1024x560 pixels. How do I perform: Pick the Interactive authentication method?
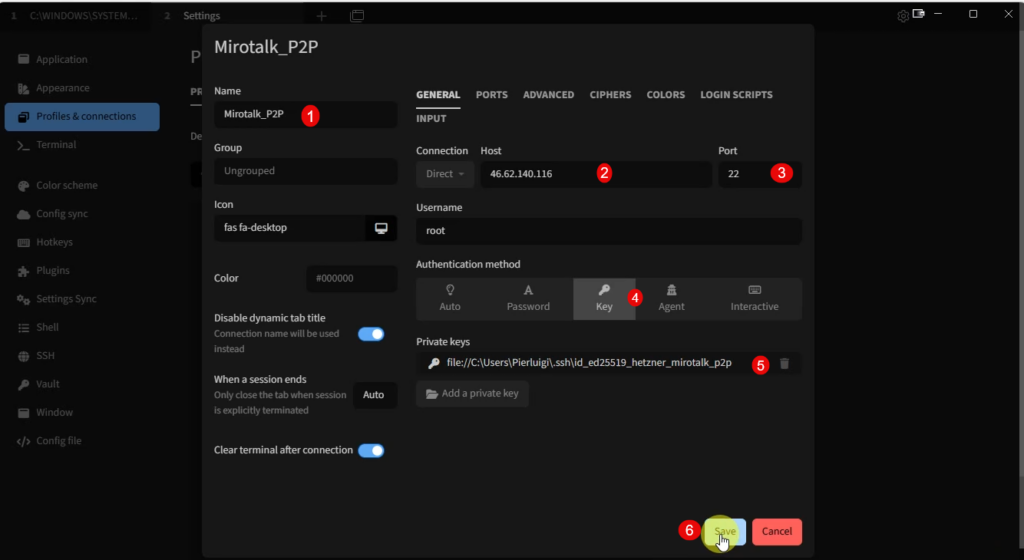click(x=754, y=298)
